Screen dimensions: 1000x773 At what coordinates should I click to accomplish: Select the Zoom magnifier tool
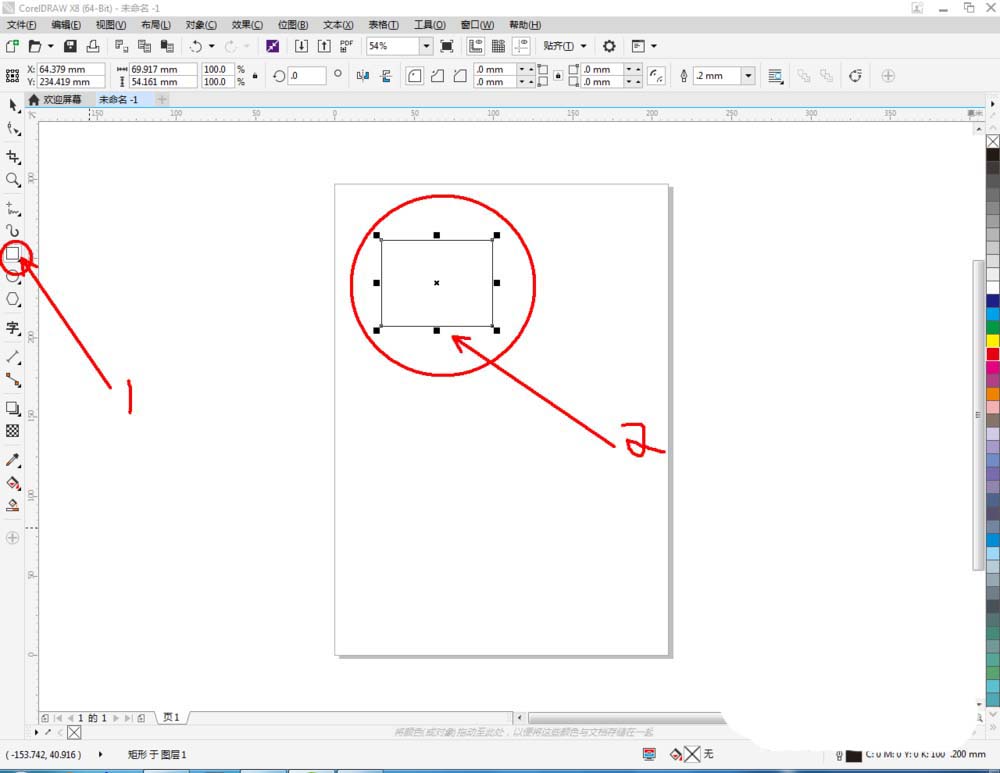[x=13, y=179]
